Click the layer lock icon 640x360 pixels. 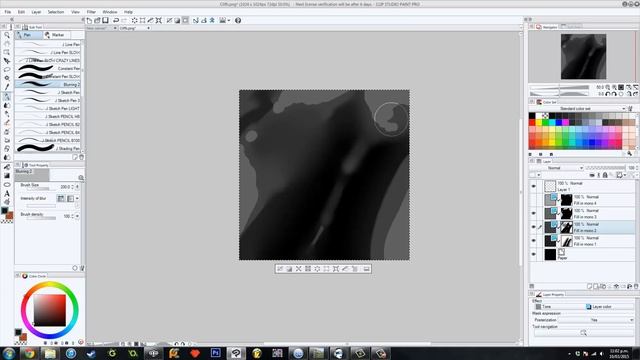pyautogui.click(x=605, y=175)
